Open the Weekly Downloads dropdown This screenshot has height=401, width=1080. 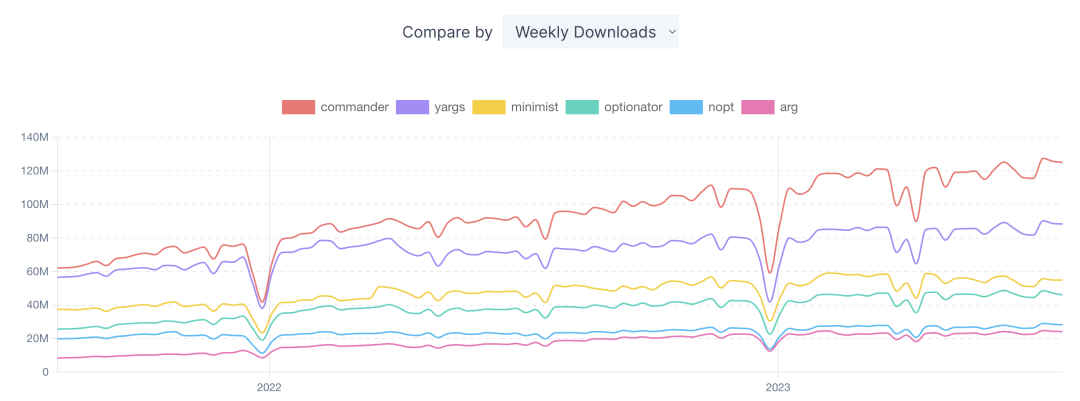tap(590, 32)
